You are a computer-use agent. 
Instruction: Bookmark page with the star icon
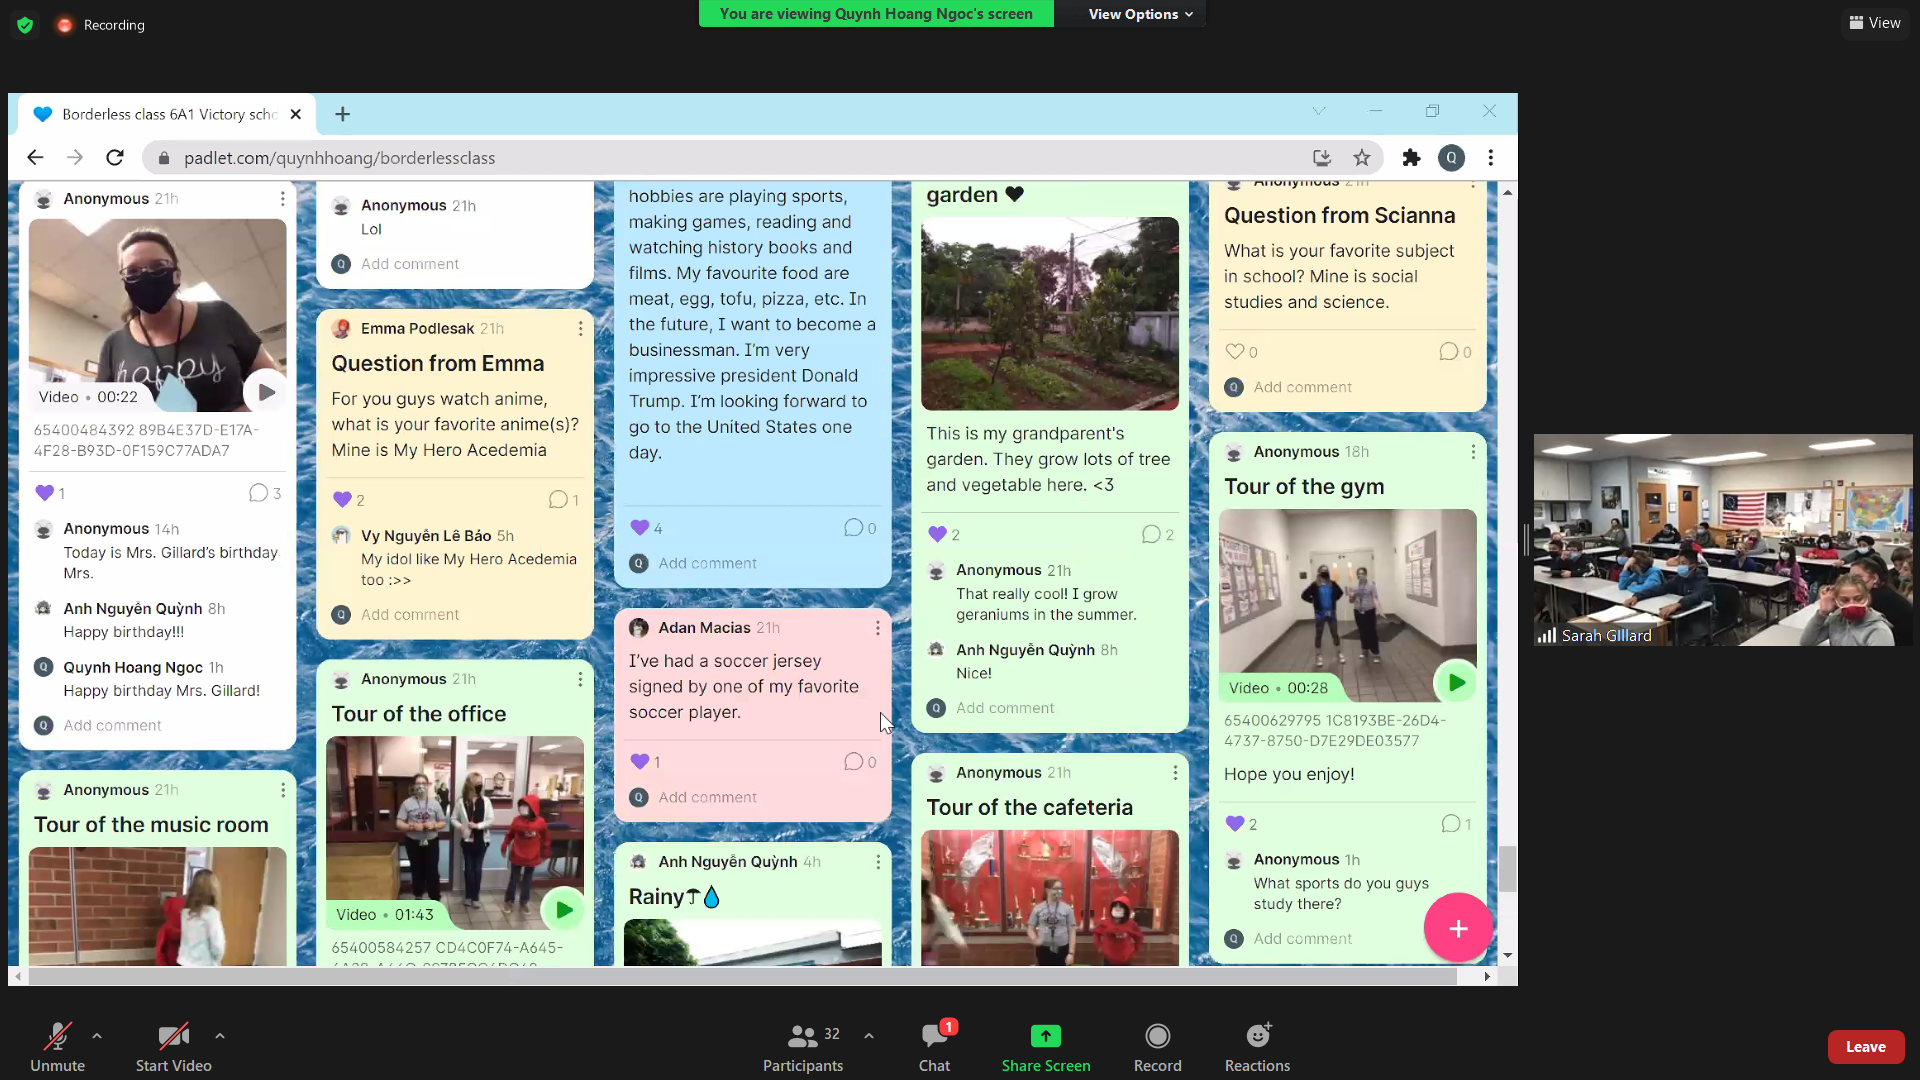click(x=1361, y=158)
